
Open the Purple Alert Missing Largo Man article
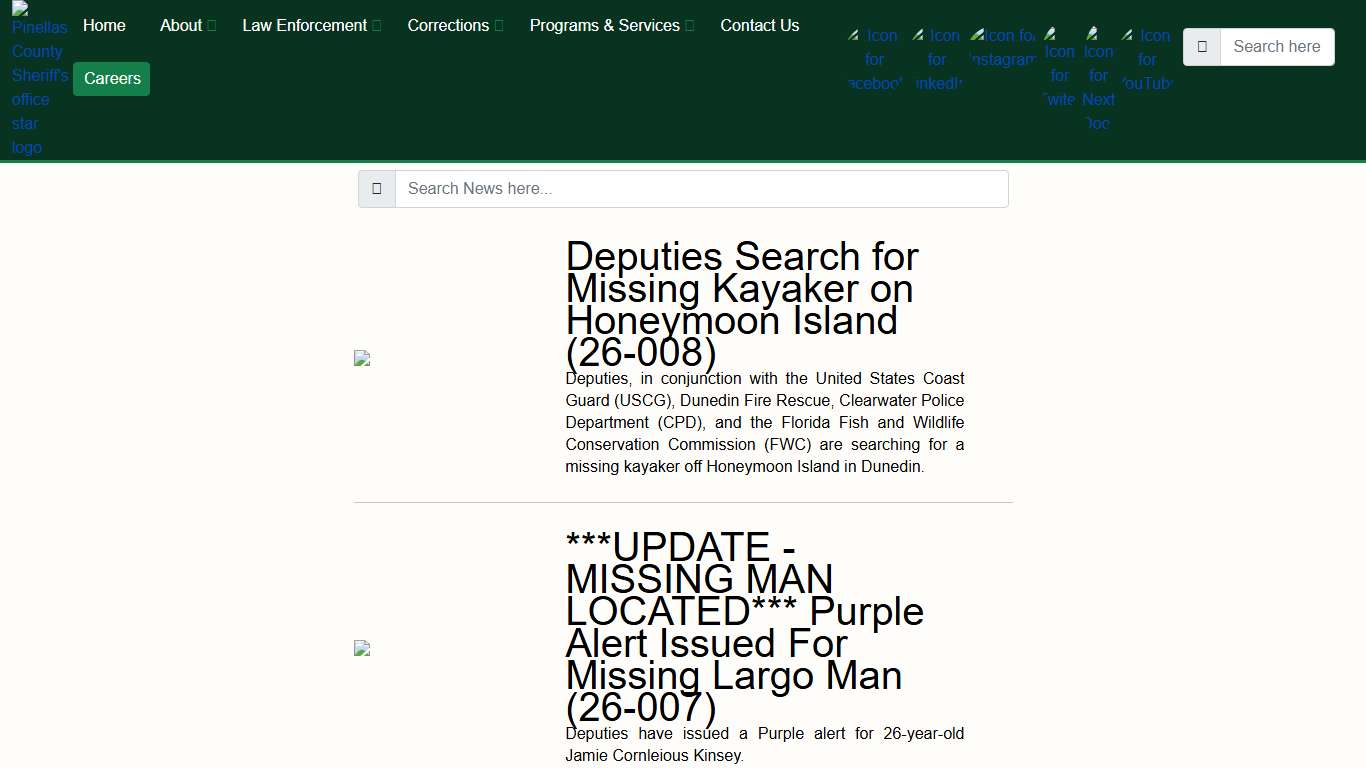(744, 627)
